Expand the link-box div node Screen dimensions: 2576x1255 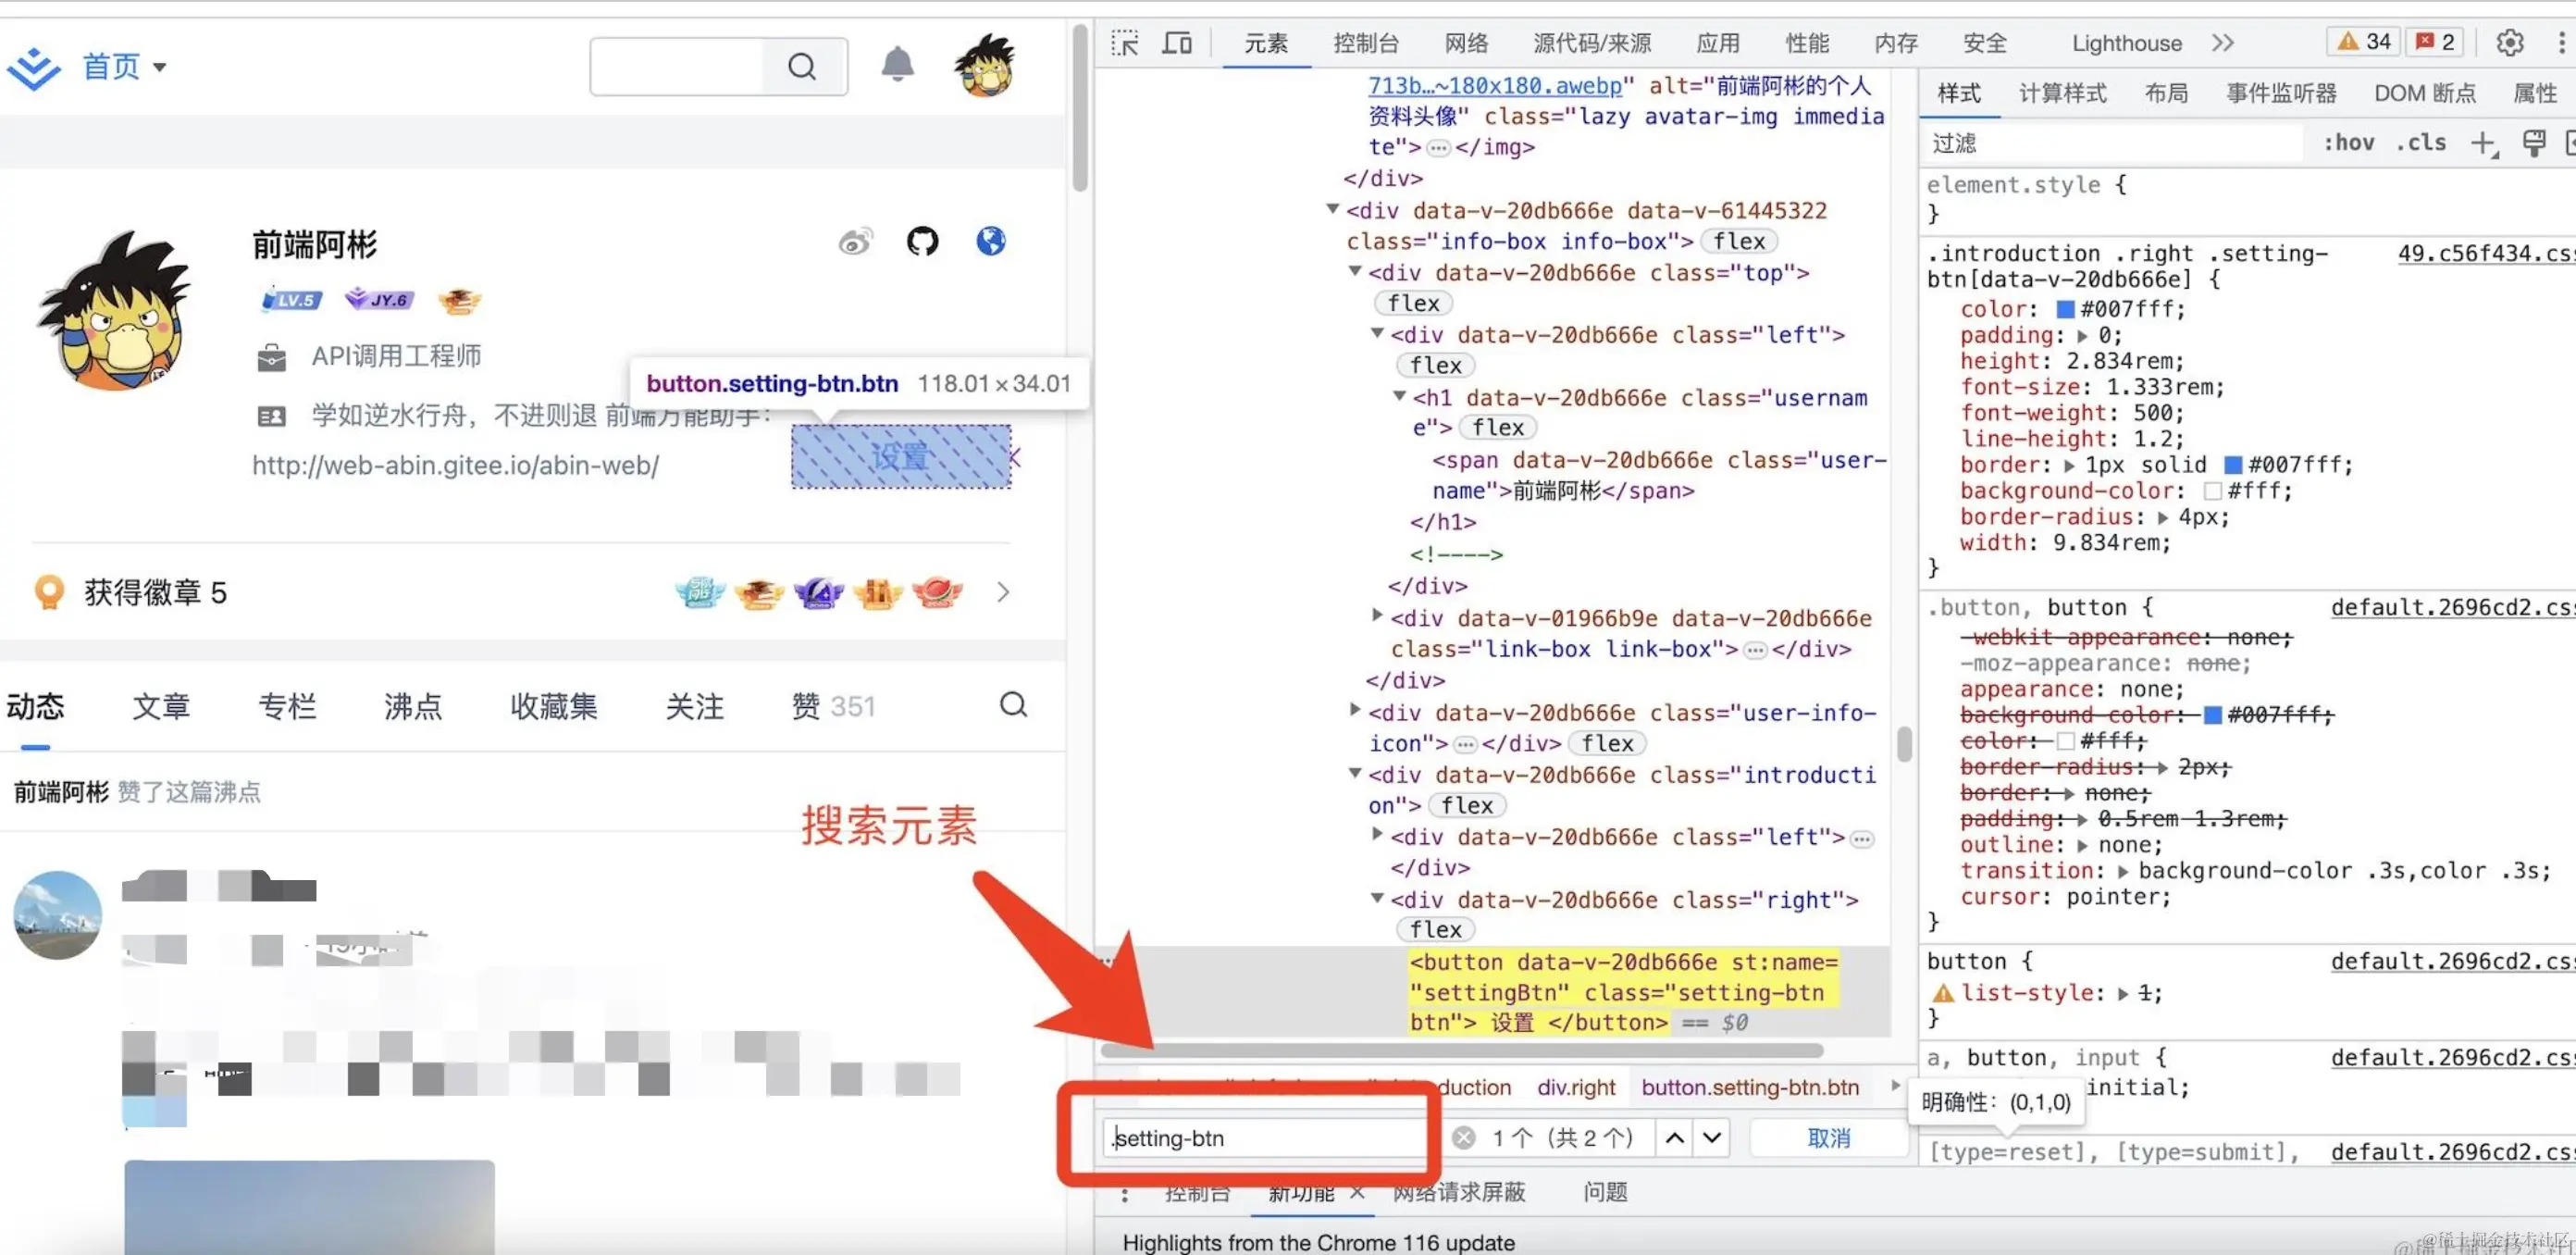[x=1378, y=616]
